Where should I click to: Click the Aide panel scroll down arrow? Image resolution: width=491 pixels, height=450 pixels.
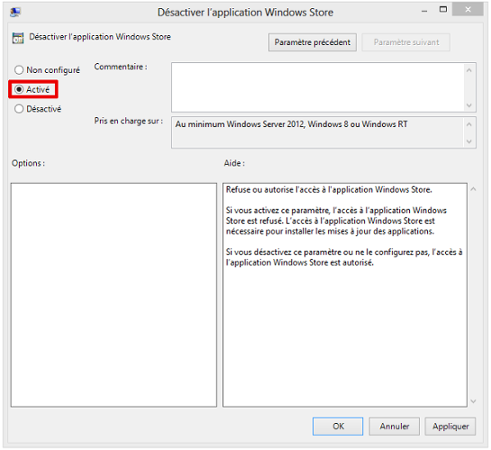click(x=473, y=401)
